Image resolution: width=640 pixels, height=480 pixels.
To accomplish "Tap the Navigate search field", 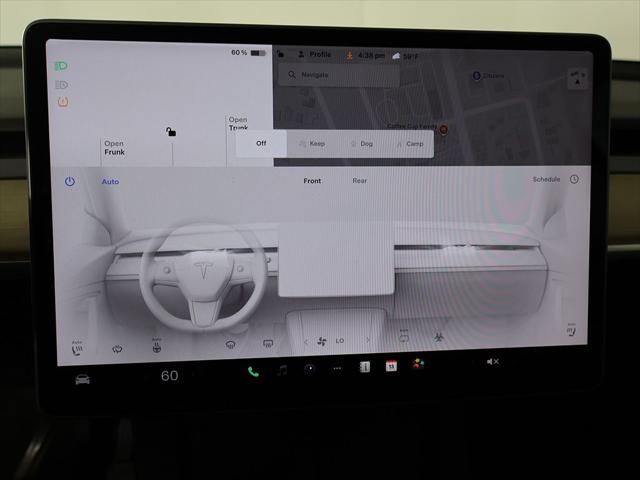I will [339, 75].
